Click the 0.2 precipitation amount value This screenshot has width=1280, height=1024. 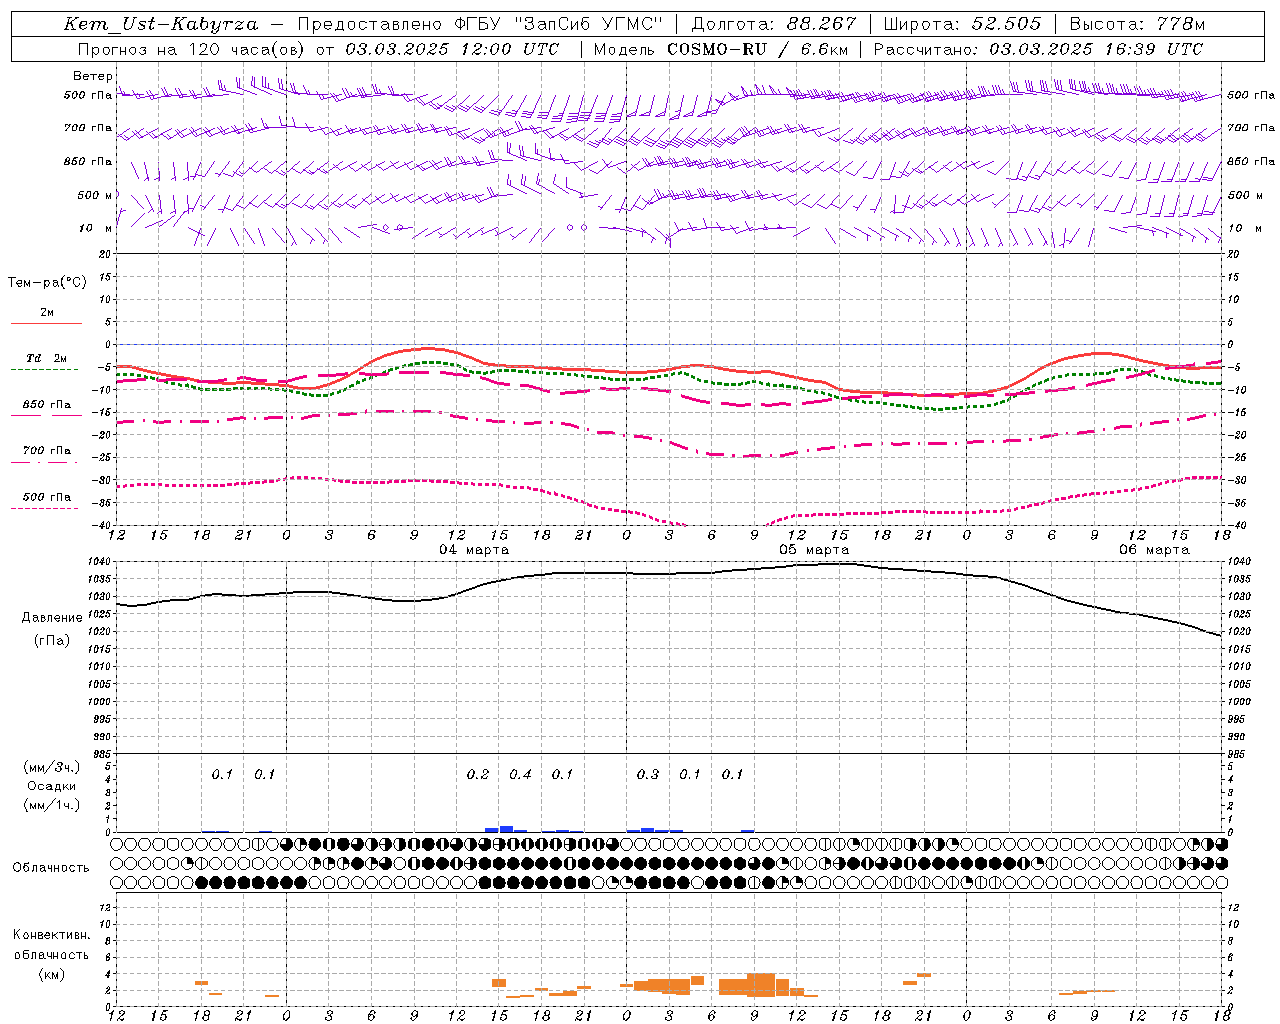478,775
